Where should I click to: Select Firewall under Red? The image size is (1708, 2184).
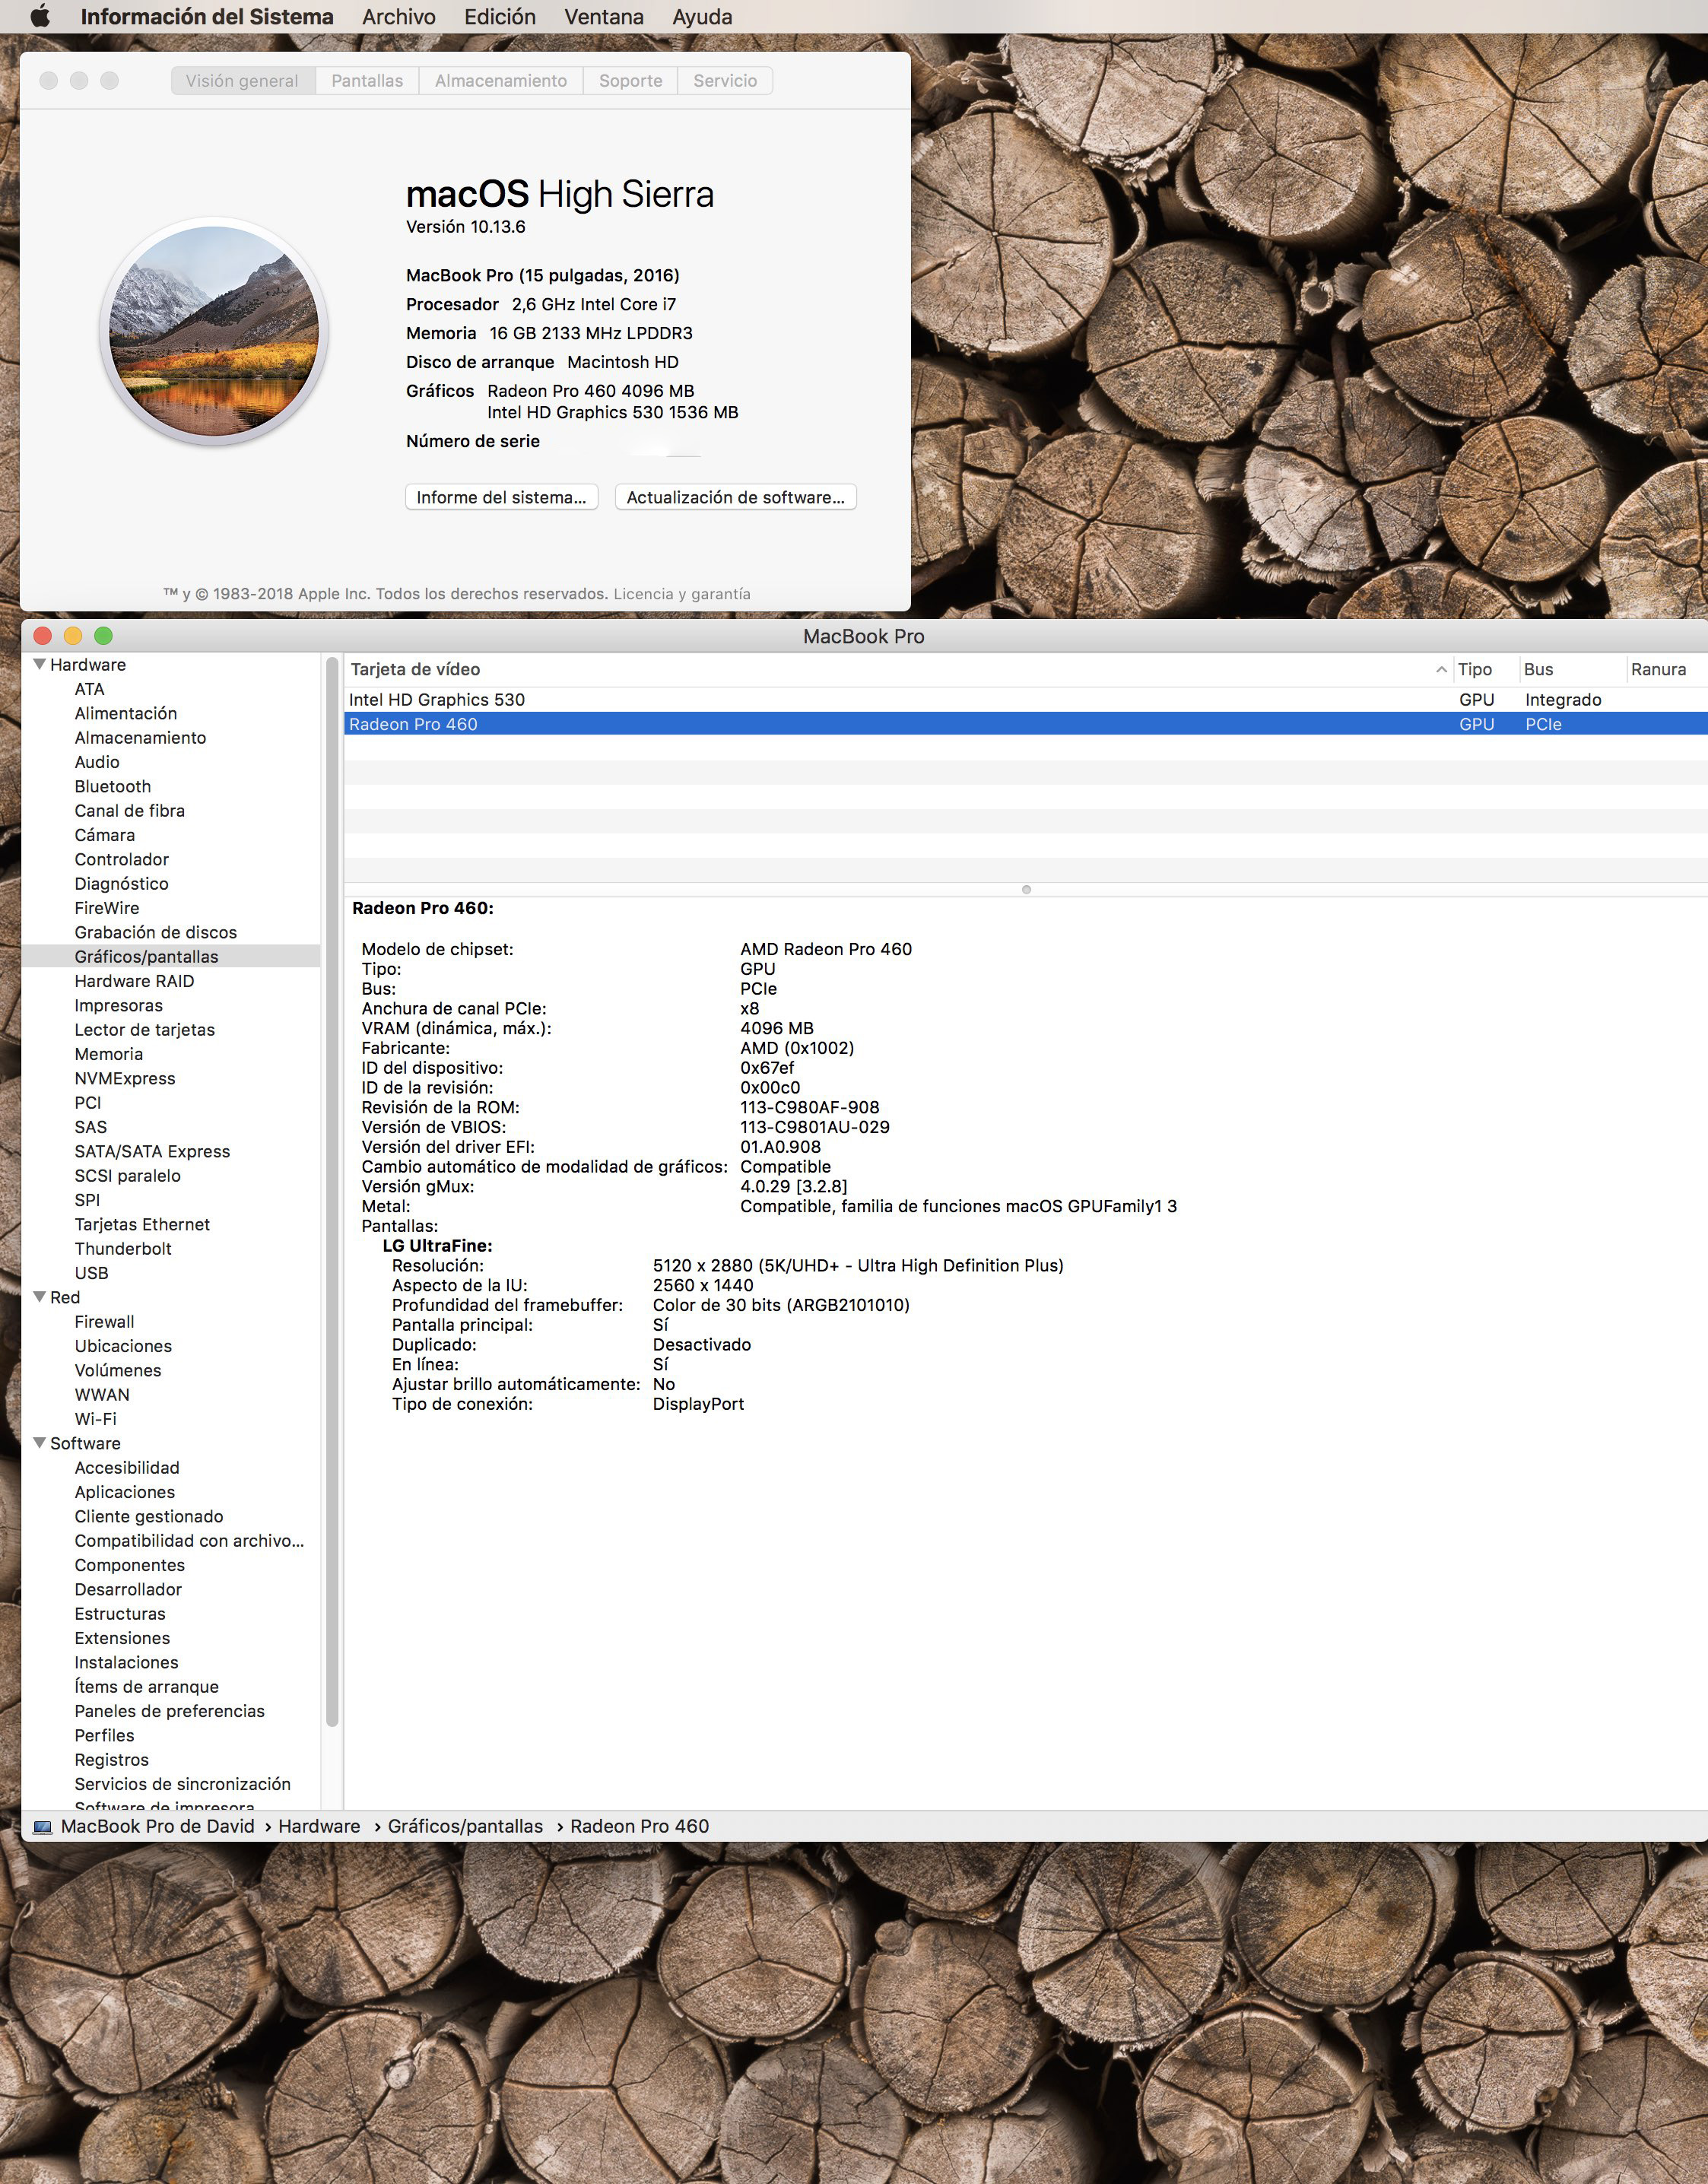pos(104,1322)
